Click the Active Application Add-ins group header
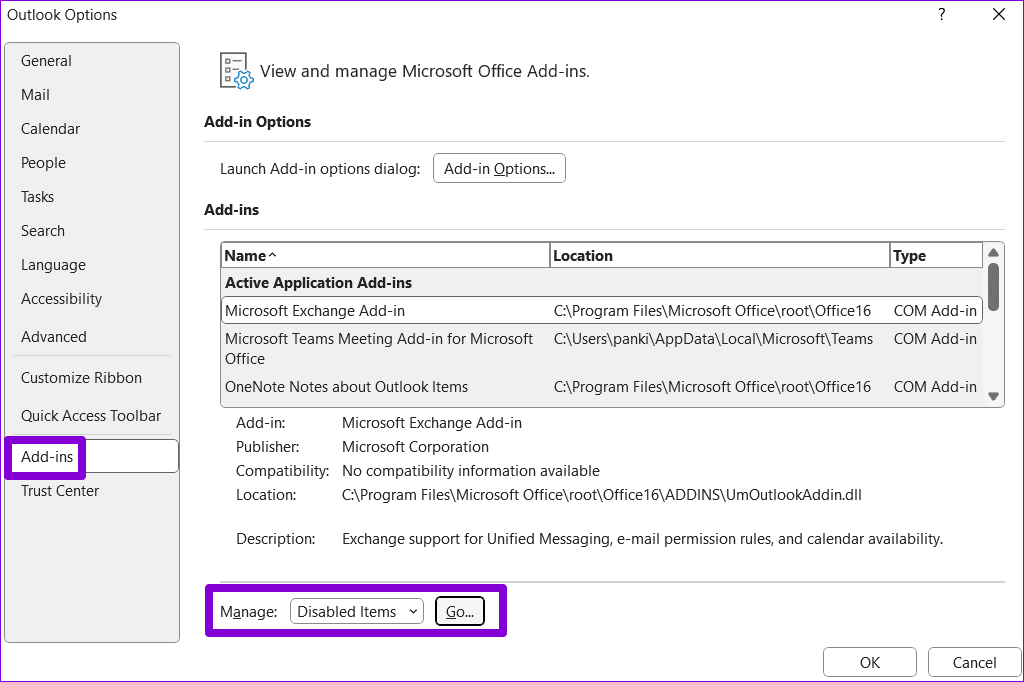Image resolution: width=1024 pixels, height=682 pixels. coord(318,283)
